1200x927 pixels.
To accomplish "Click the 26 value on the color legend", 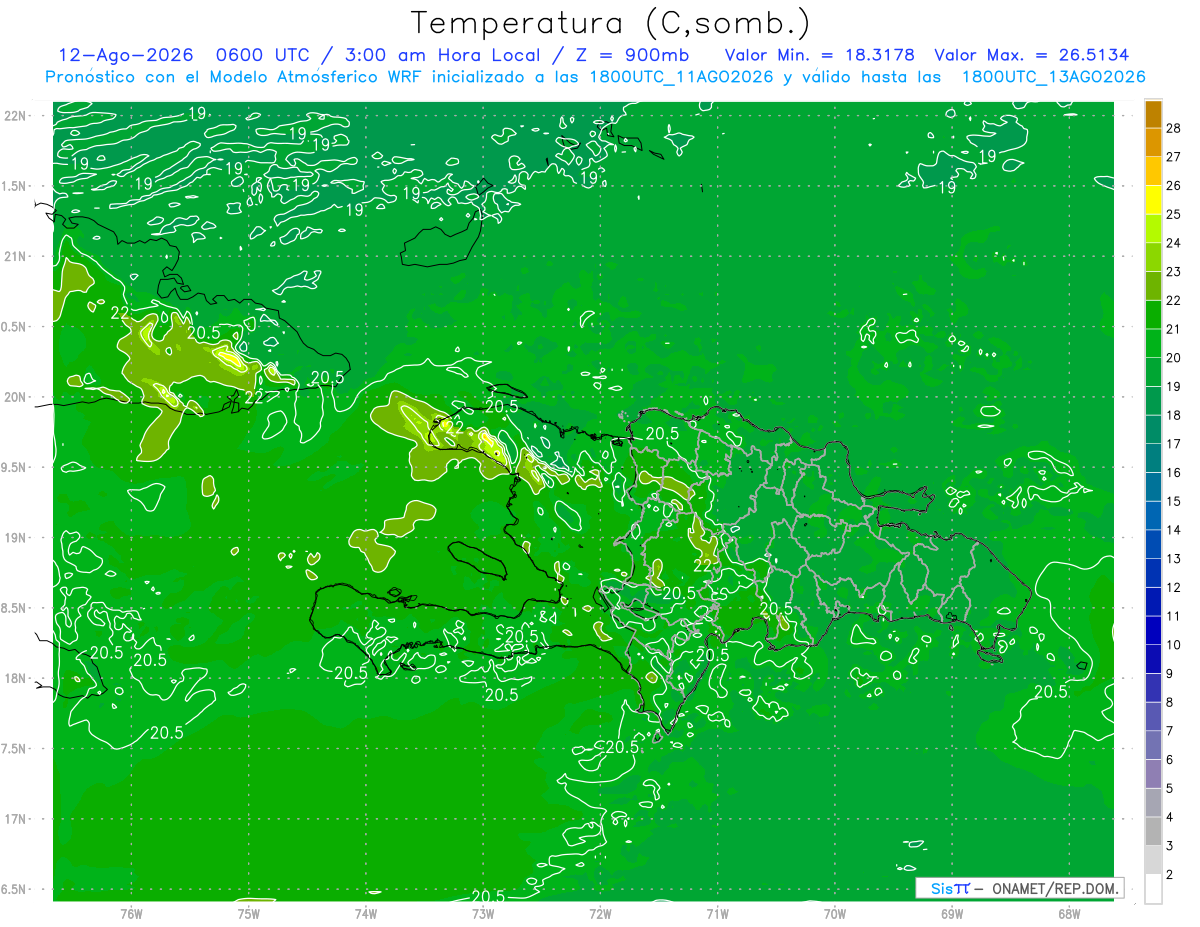I will coord(1174,185).
